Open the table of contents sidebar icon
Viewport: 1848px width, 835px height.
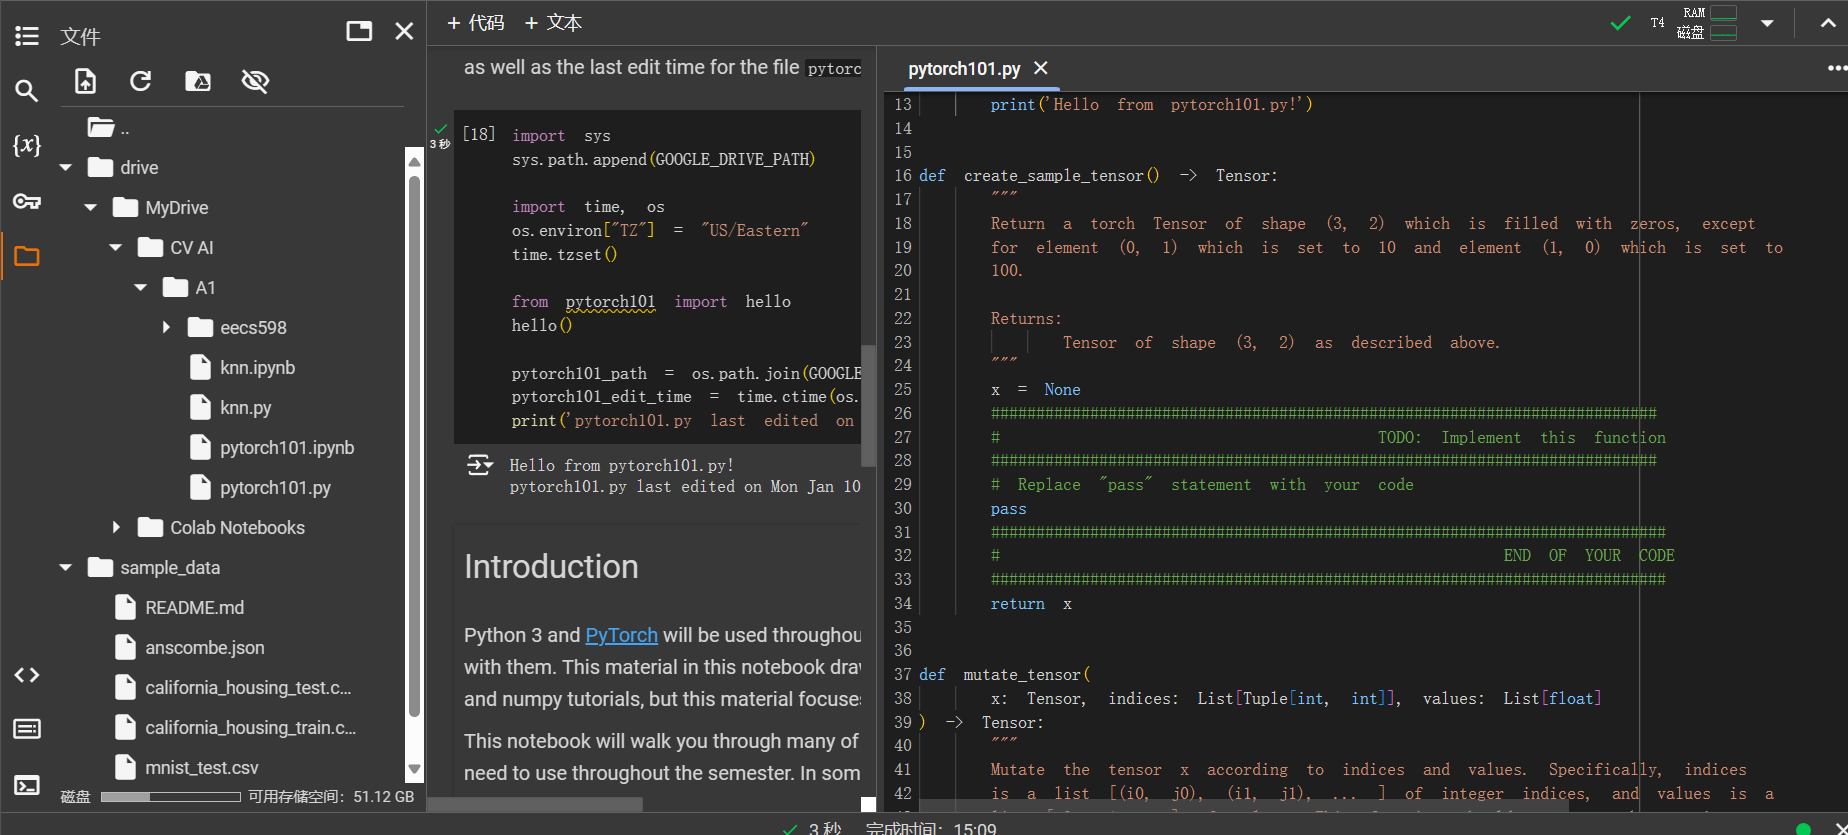(x=27, y=37)
